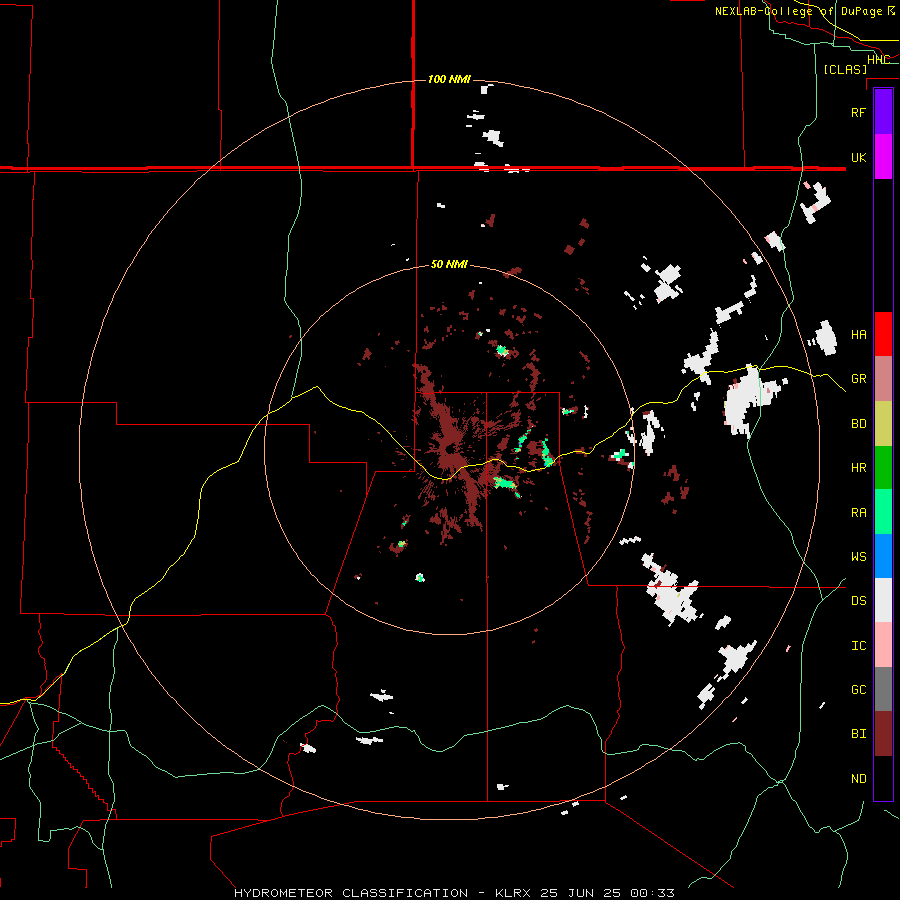Click the gray GC swatch
This screenshot has height=900, width=900.
(x=883, y=689)
